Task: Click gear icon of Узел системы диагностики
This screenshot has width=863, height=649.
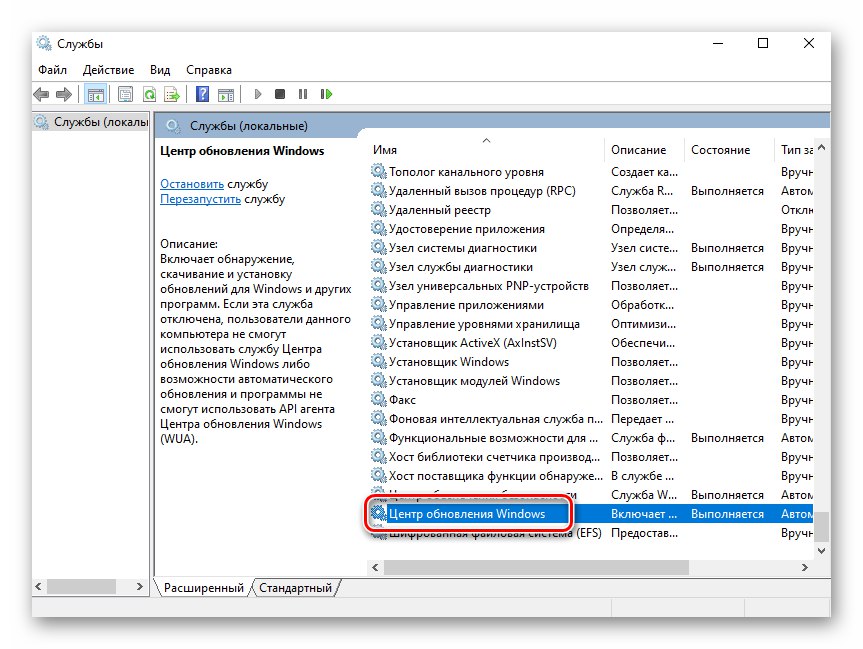Action: click(378, 247)
